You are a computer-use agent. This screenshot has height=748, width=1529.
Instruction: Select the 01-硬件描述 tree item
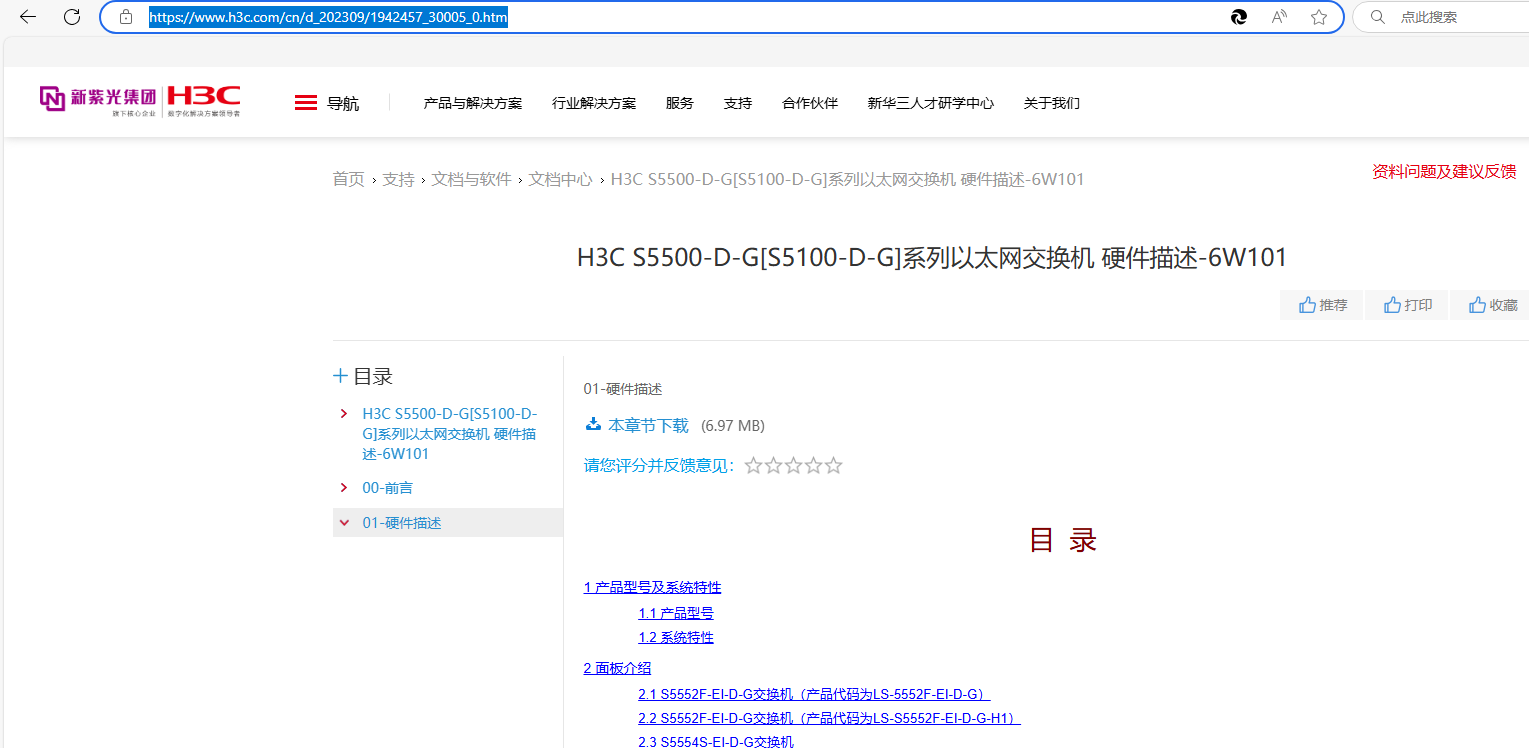coord(402,523)
